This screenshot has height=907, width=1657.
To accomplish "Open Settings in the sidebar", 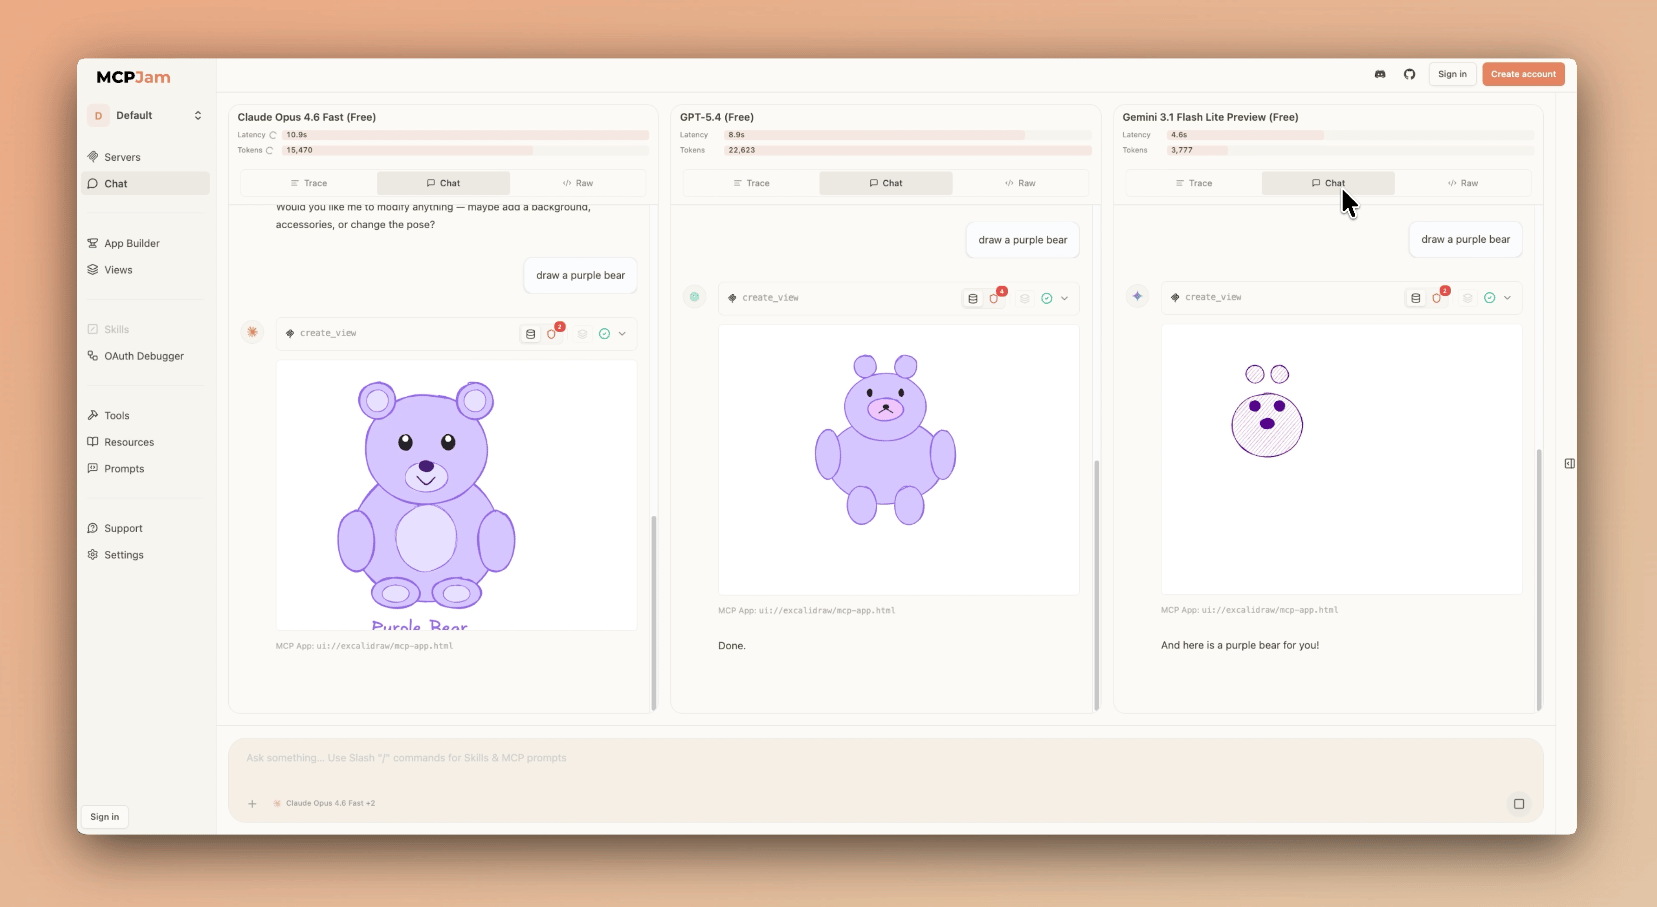I will [145, 555].
